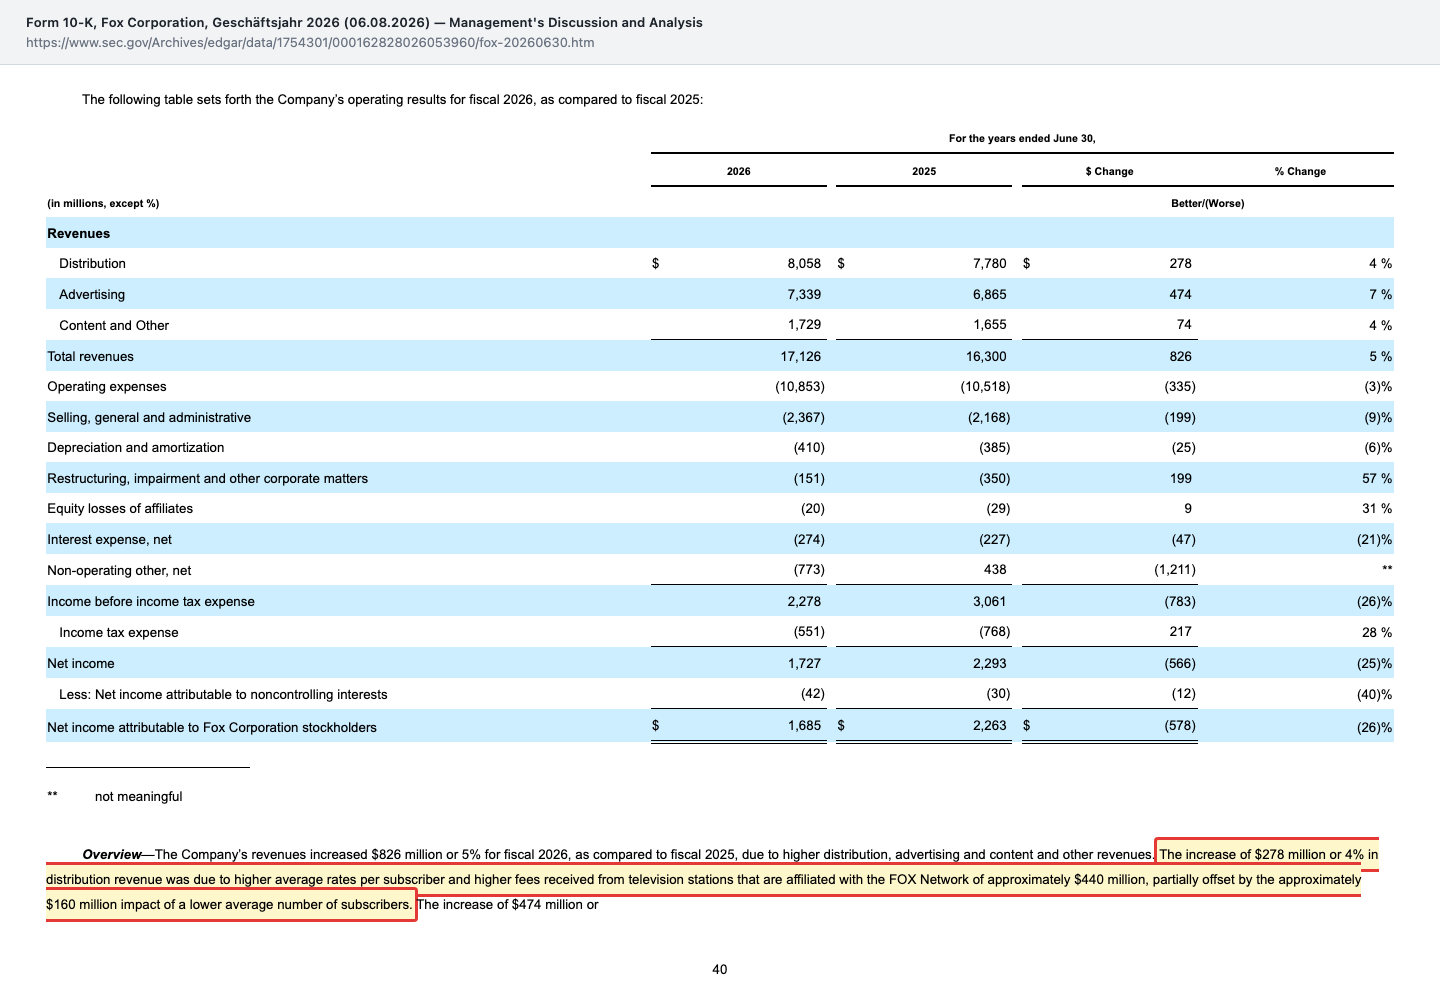Select the Distribution revenue row label
1440x1003 pixels.
coord(92,264)
